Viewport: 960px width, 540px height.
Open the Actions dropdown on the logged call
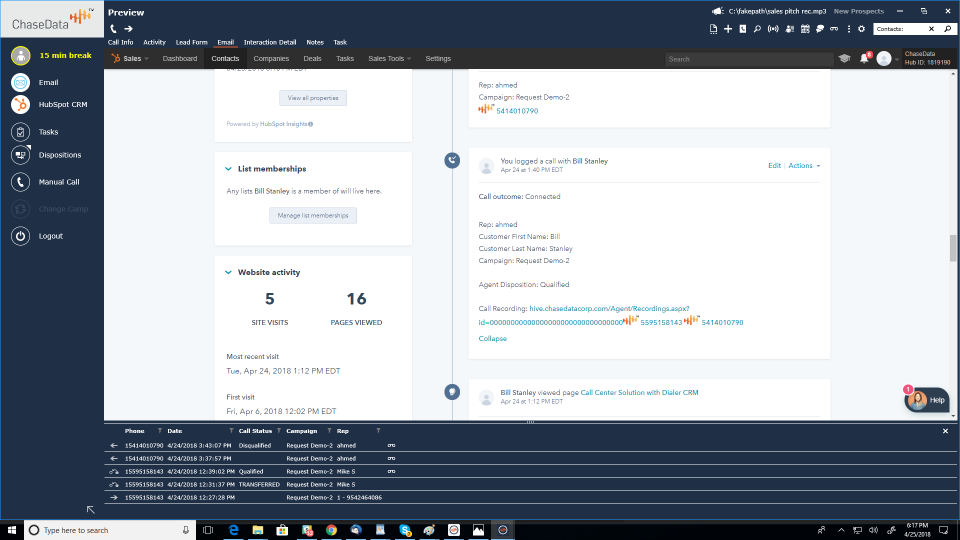[804, 166]
